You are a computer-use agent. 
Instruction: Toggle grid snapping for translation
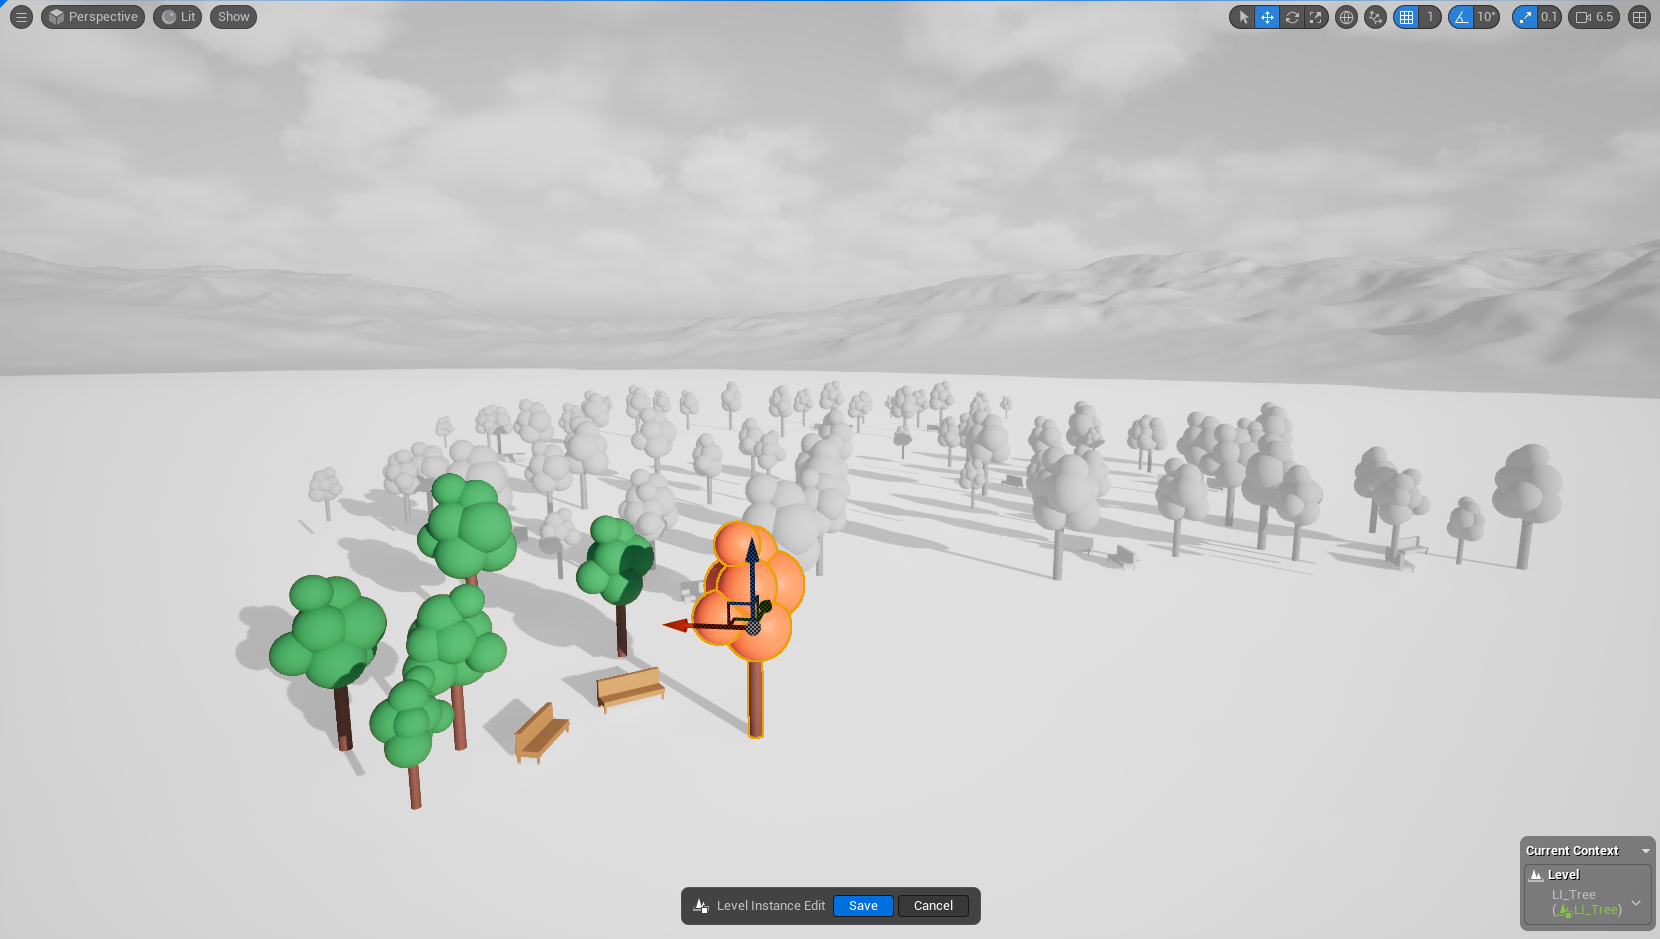pos(1407,17)
